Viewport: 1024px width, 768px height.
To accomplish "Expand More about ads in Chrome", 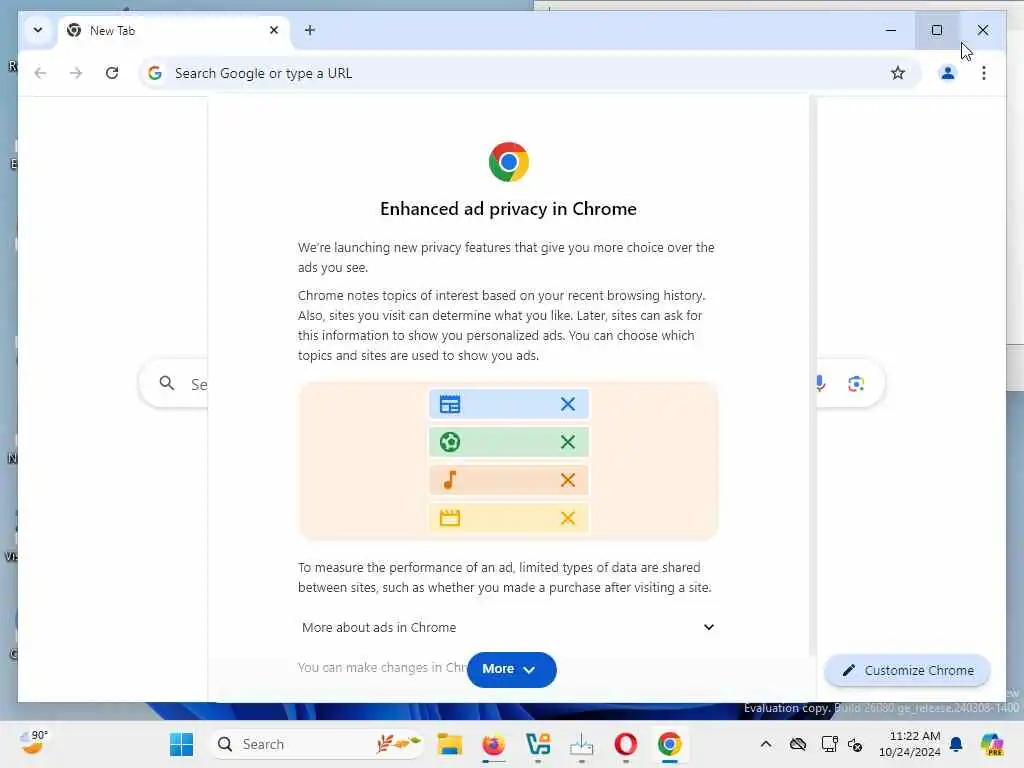I will (508, 627).
